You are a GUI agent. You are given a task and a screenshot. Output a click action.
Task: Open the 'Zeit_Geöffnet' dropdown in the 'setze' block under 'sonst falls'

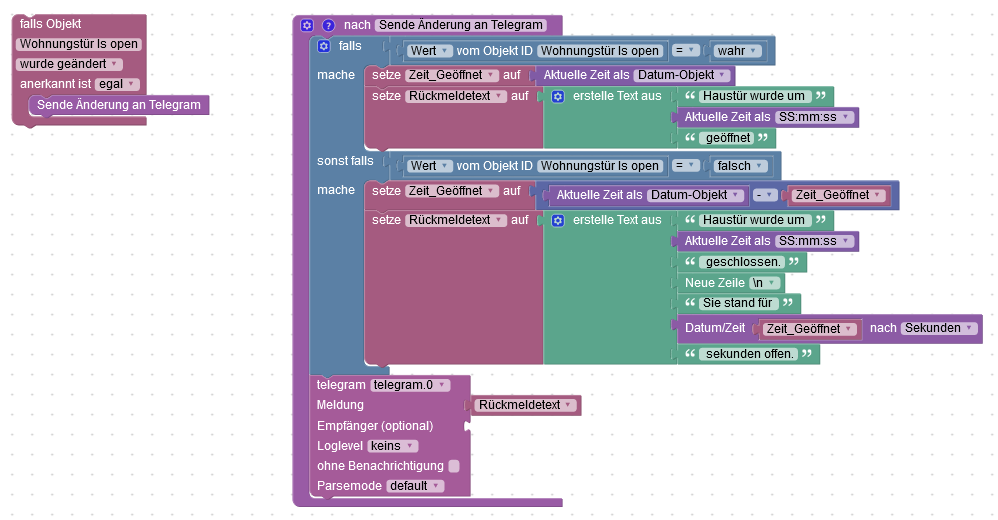tap(452, 191)
